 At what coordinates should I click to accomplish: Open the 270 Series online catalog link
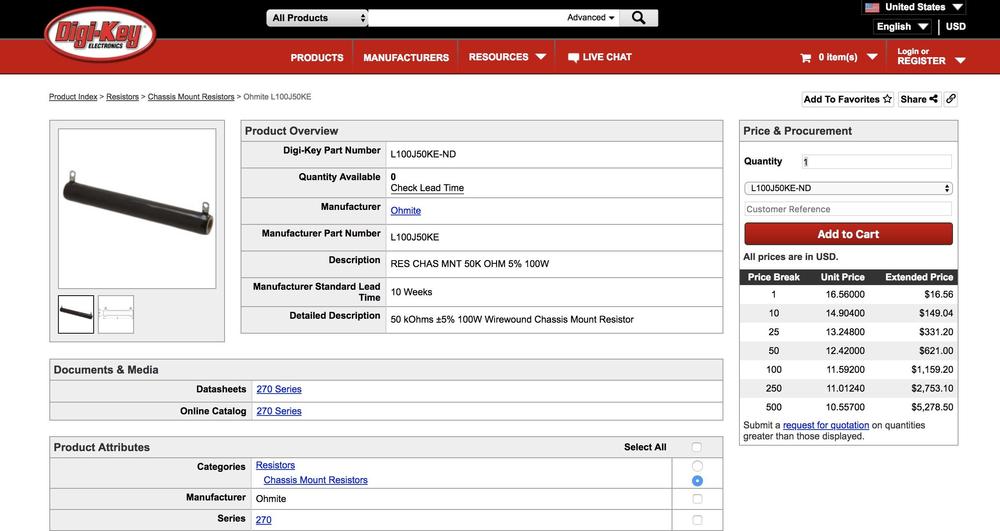coord(279,411)
